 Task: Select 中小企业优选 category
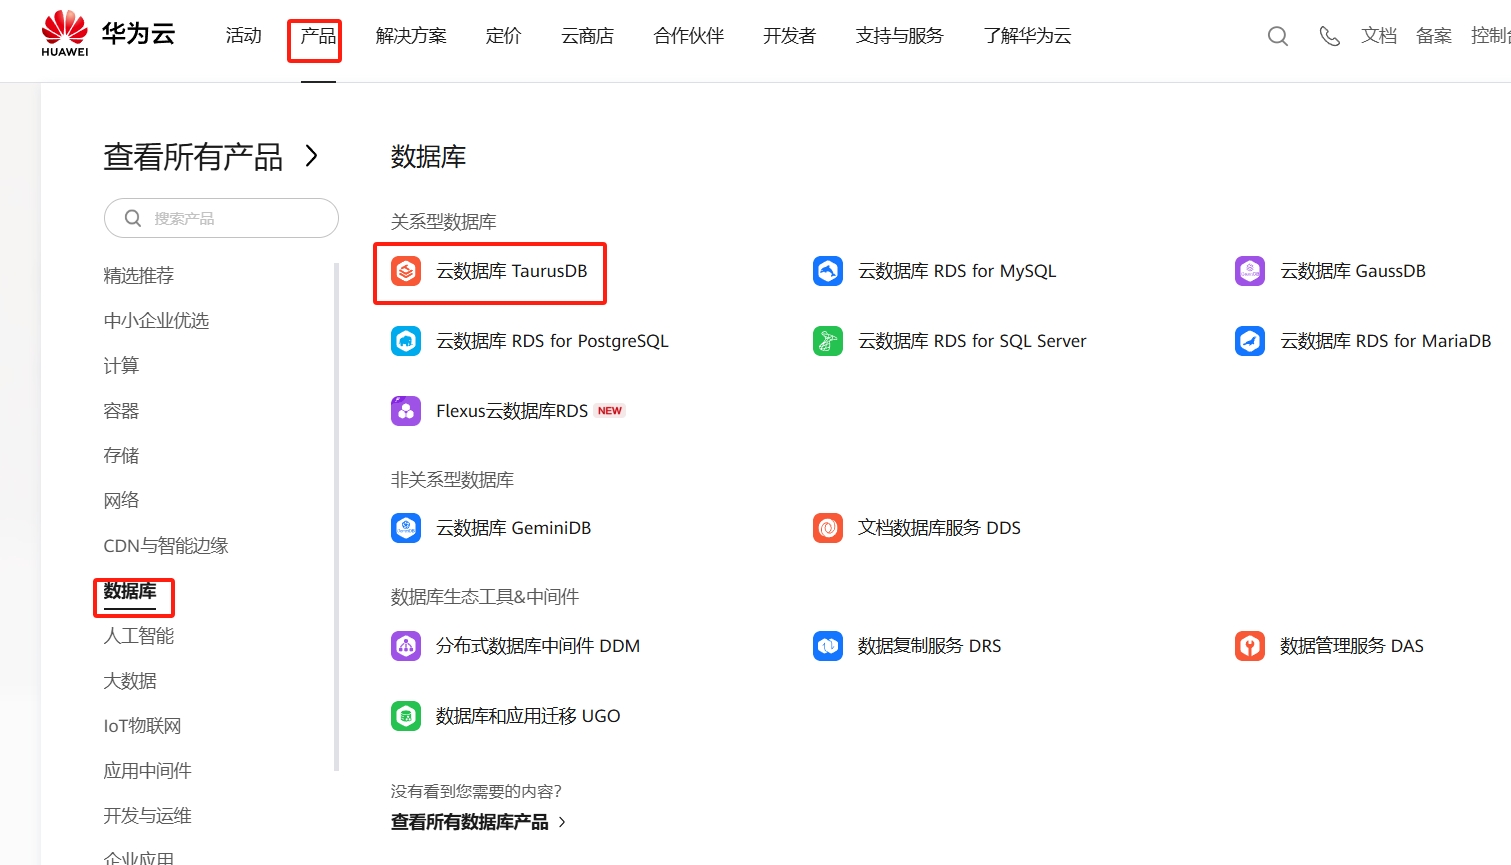click(156, 320)
